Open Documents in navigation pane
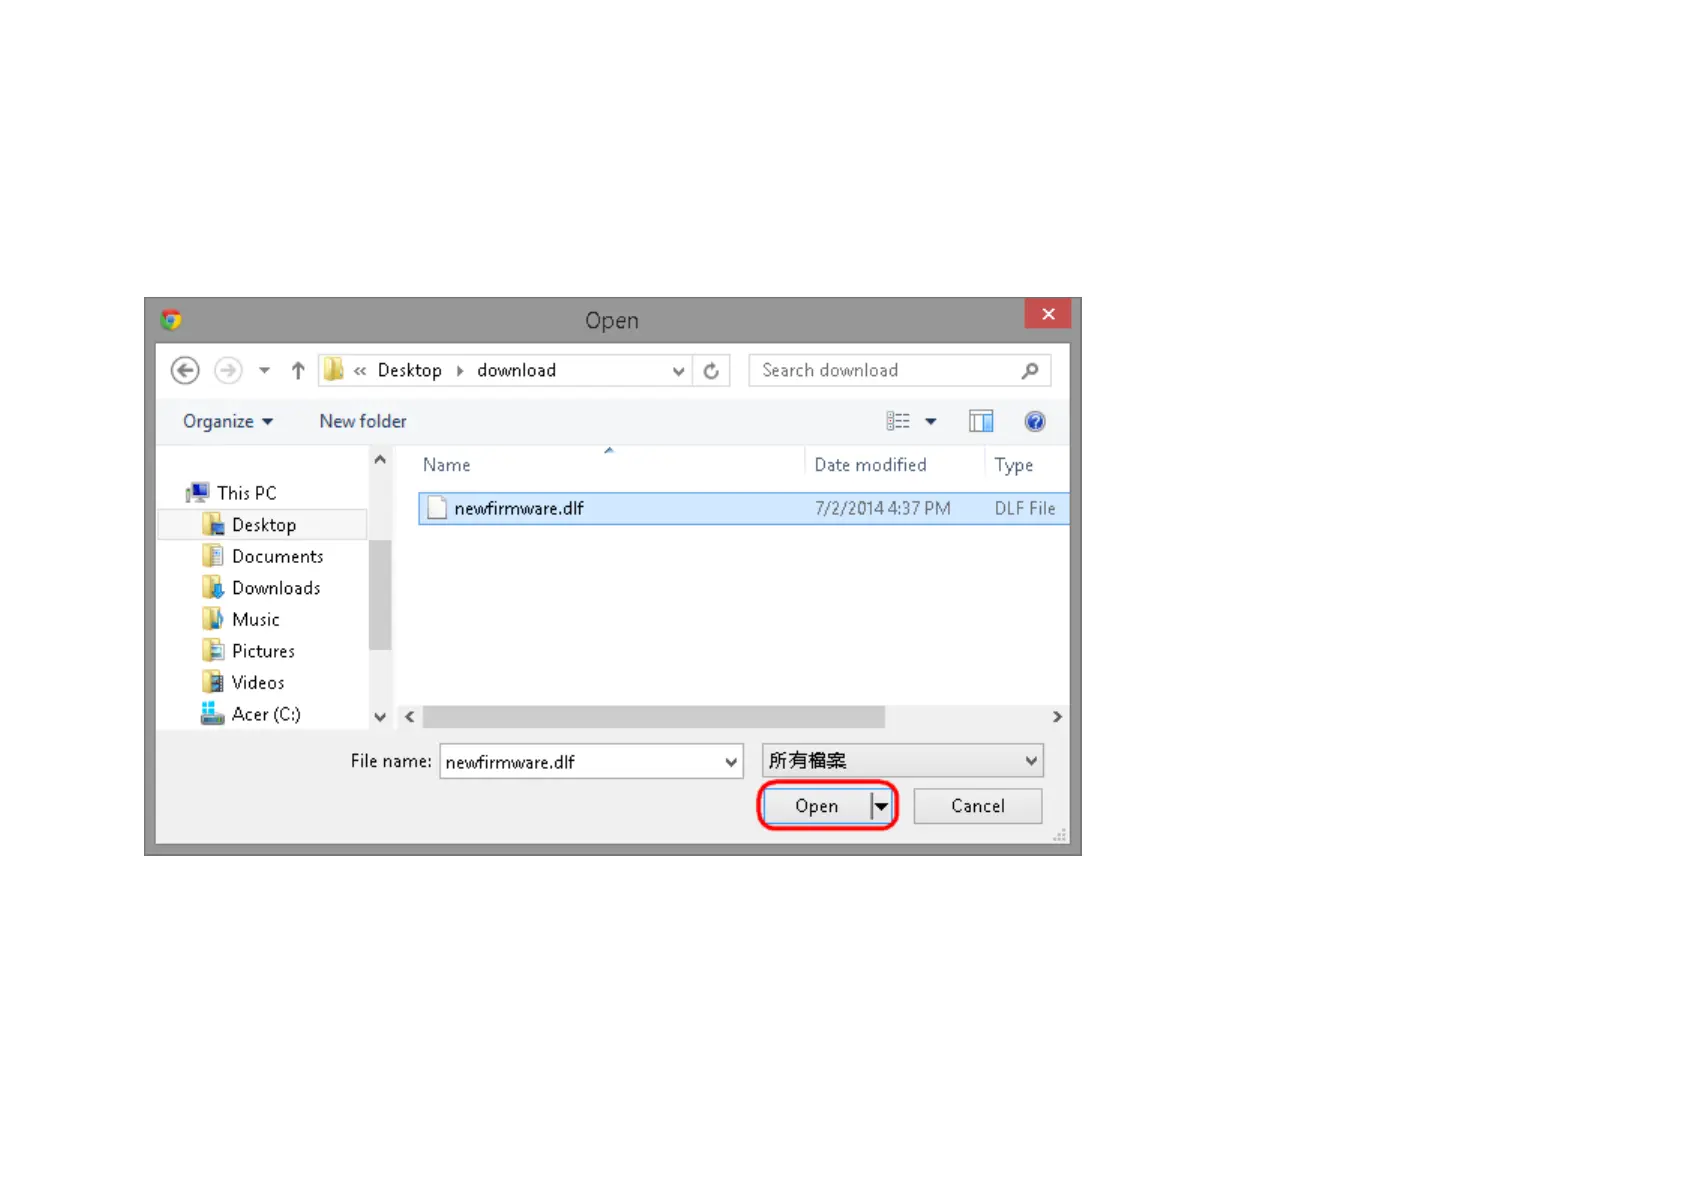Image resolution: width=1684 pixels, height=1191 pixels. [278, 556]
